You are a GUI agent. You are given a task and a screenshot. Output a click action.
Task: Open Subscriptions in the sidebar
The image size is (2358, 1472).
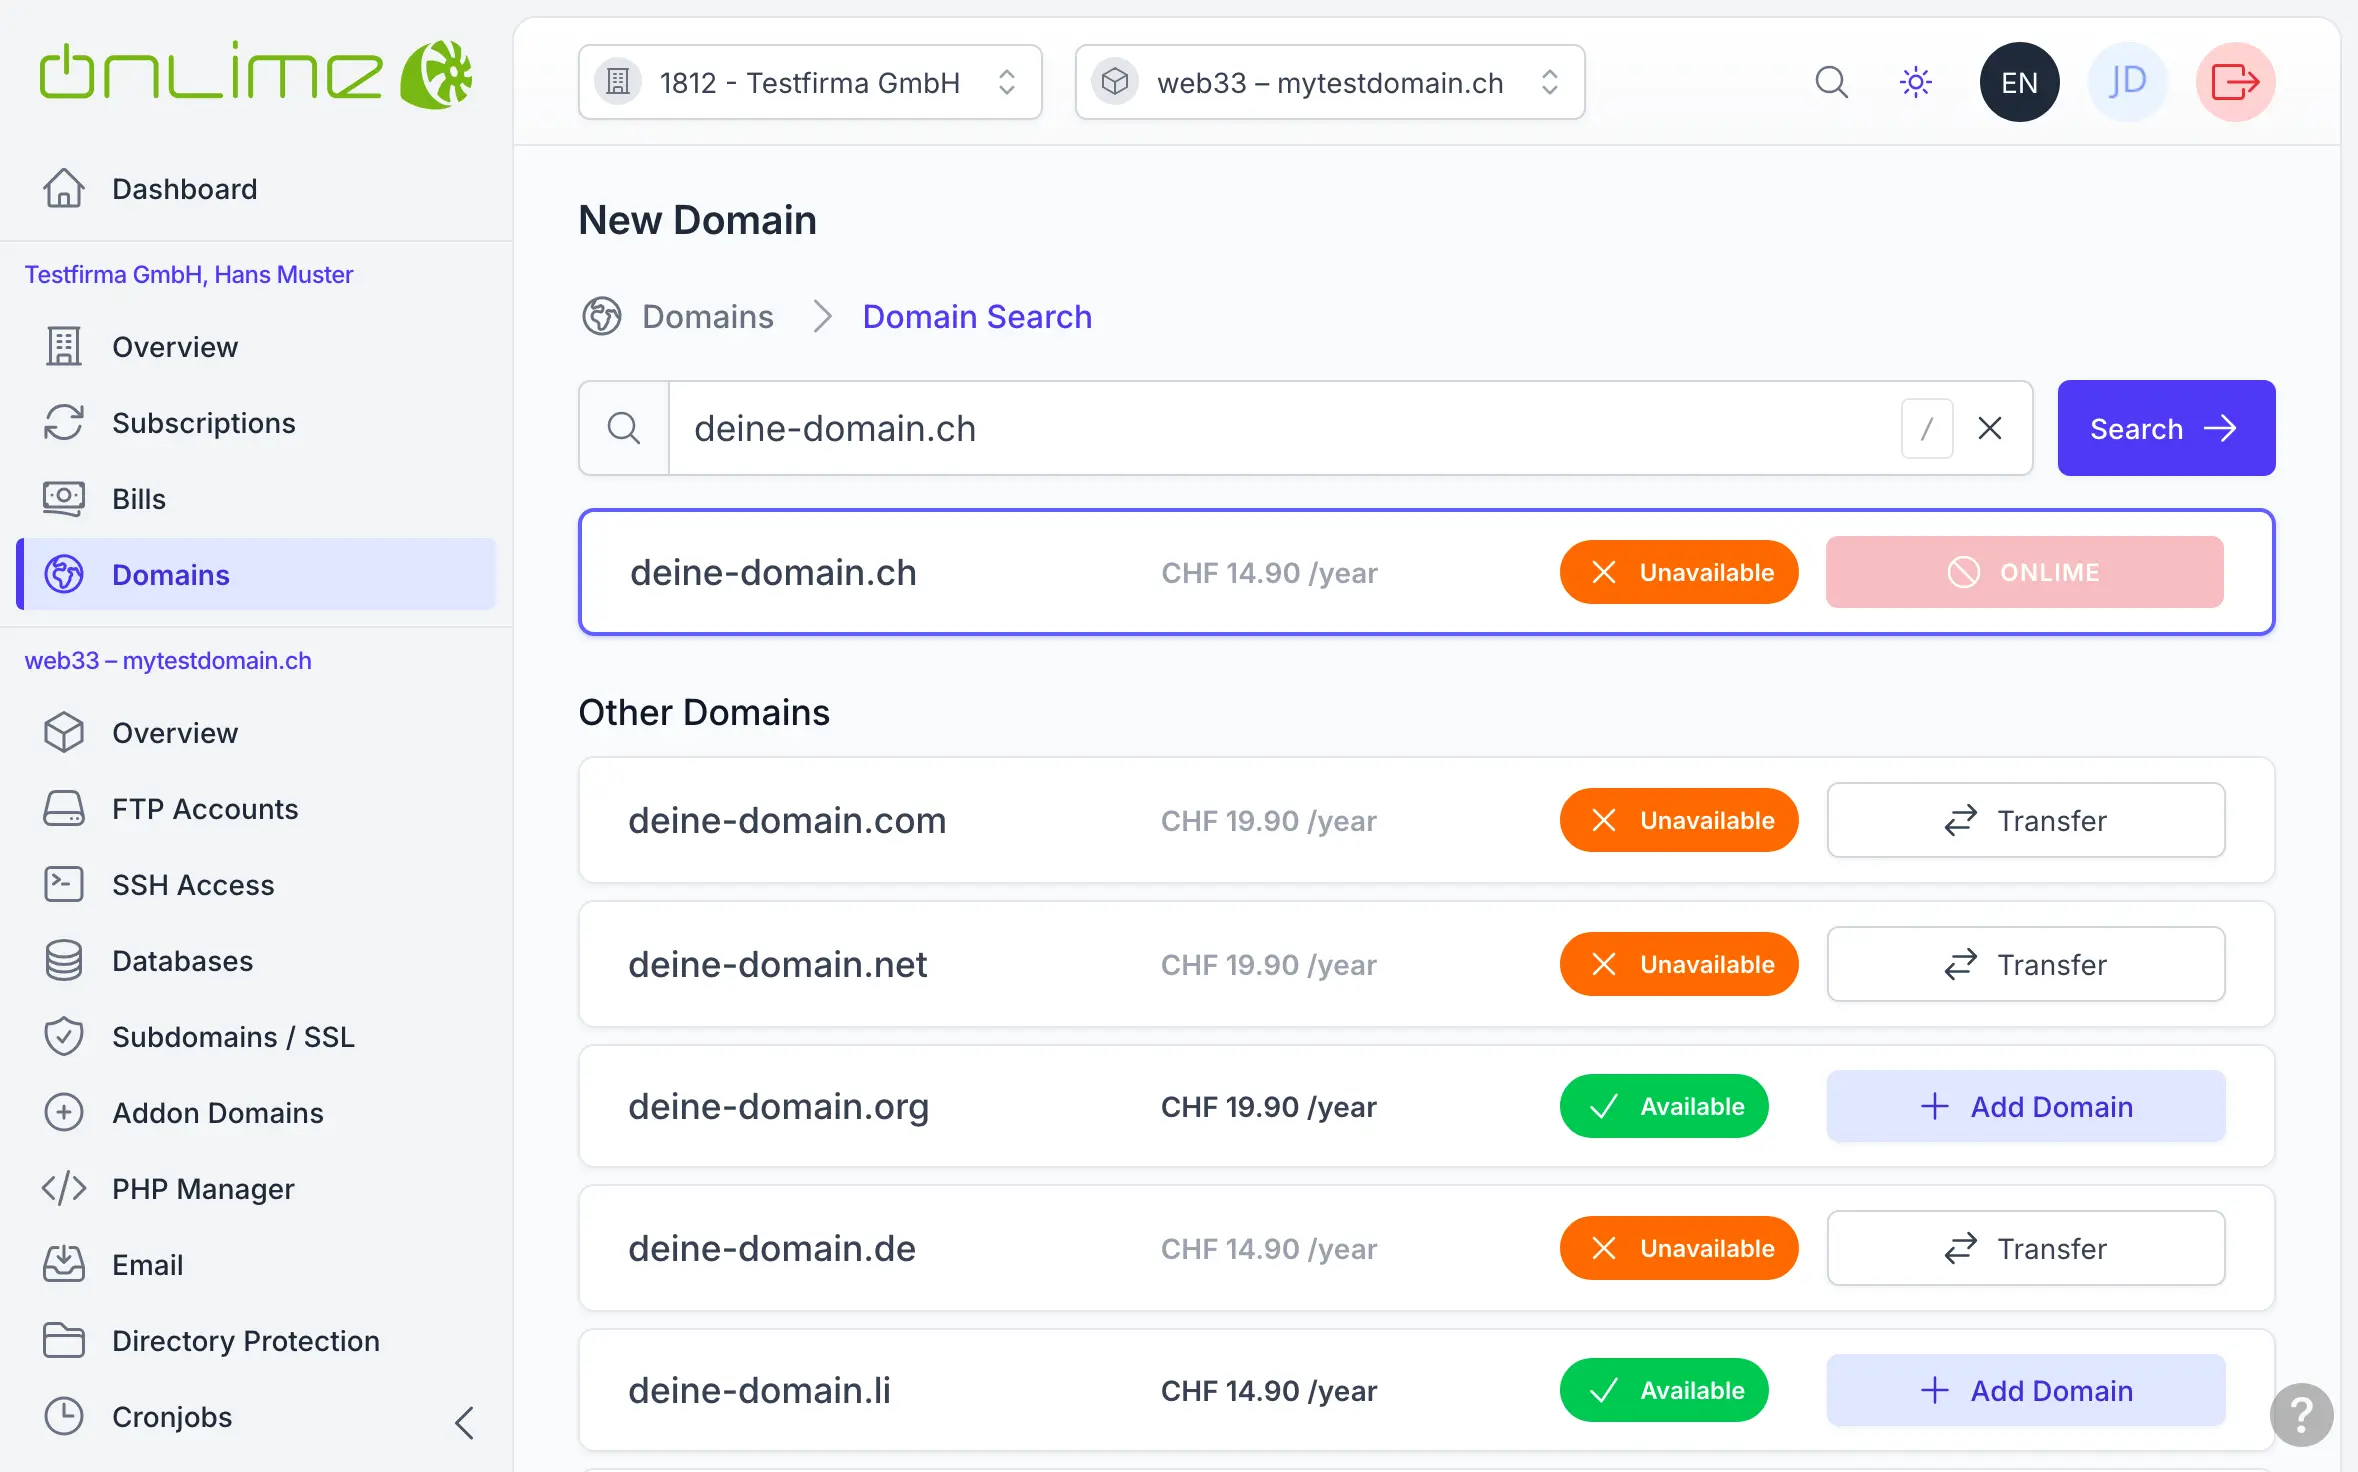coord(203,423)
